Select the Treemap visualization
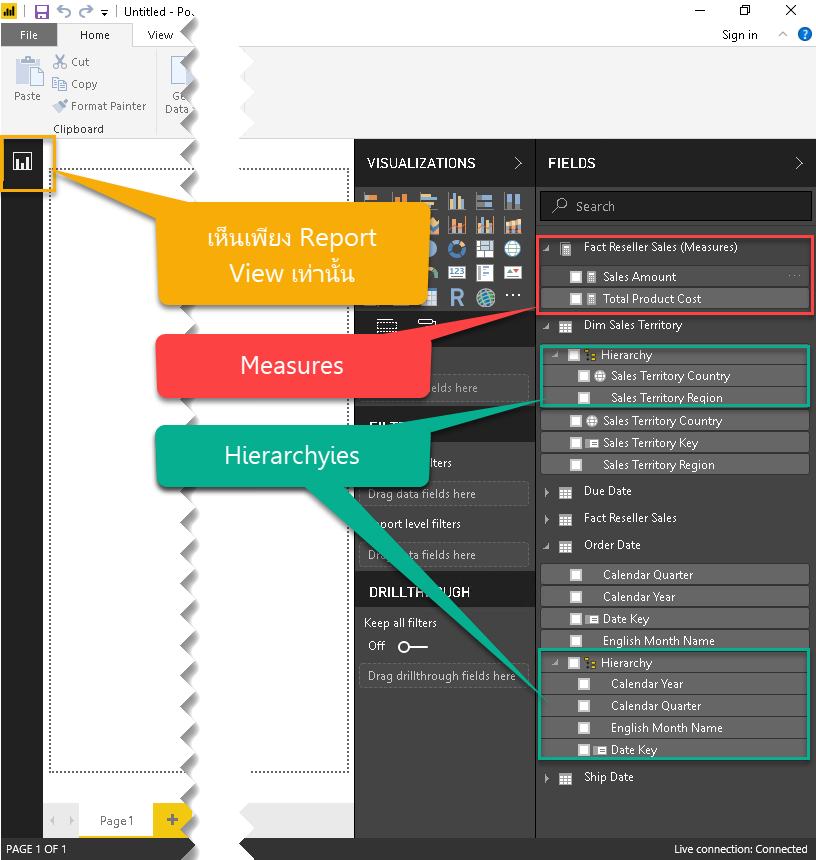Image resolution: width=816 pixels, height=860 pixels. (x=484, y=249)
